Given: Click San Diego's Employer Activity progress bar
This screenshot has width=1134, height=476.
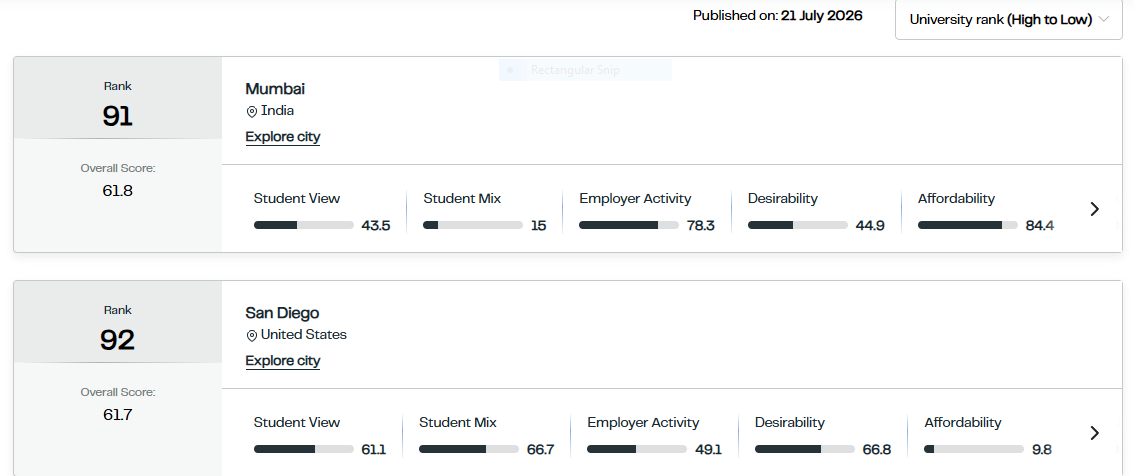Looking at the screenshot, I should point(637,449).
